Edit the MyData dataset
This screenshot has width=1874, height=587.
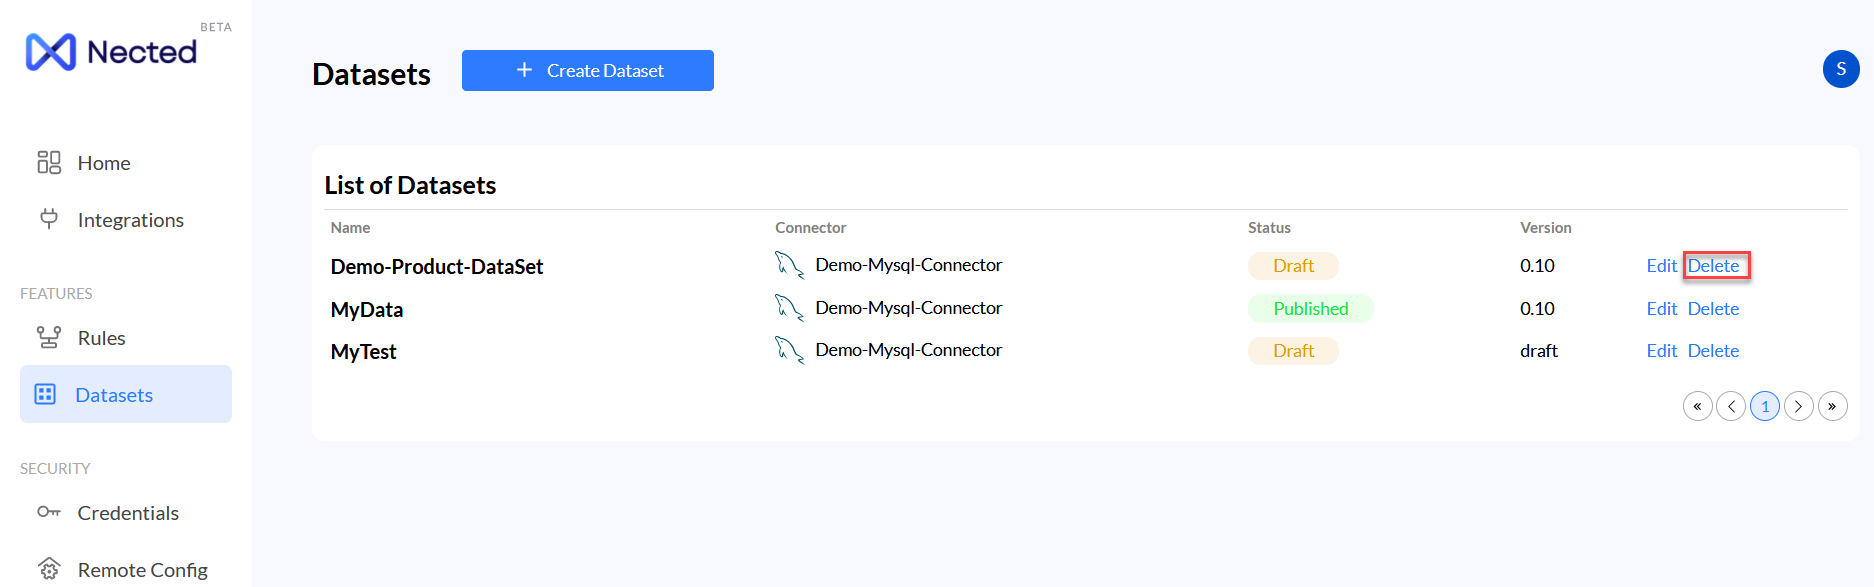1661,309
